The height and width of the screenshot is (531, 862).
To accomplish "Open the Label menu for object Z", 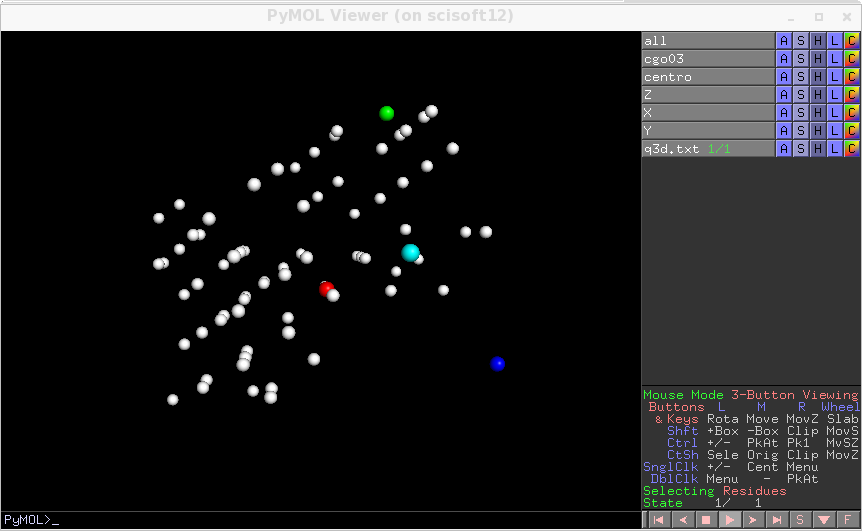I will (835, 95).
